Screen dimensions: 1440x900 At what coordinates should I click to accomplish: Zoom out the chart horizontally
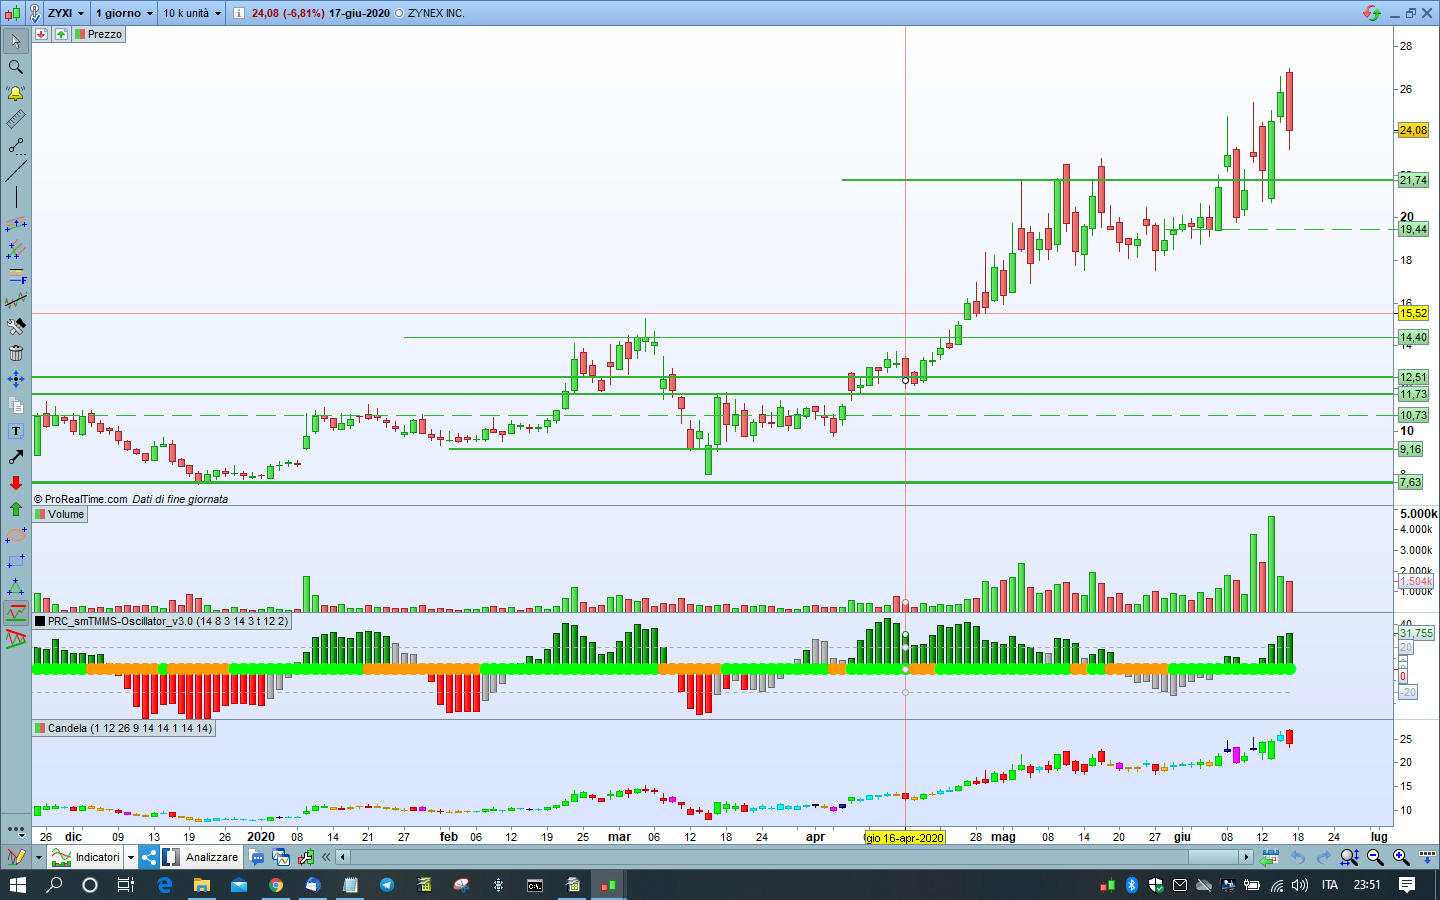coord(1375,857)
